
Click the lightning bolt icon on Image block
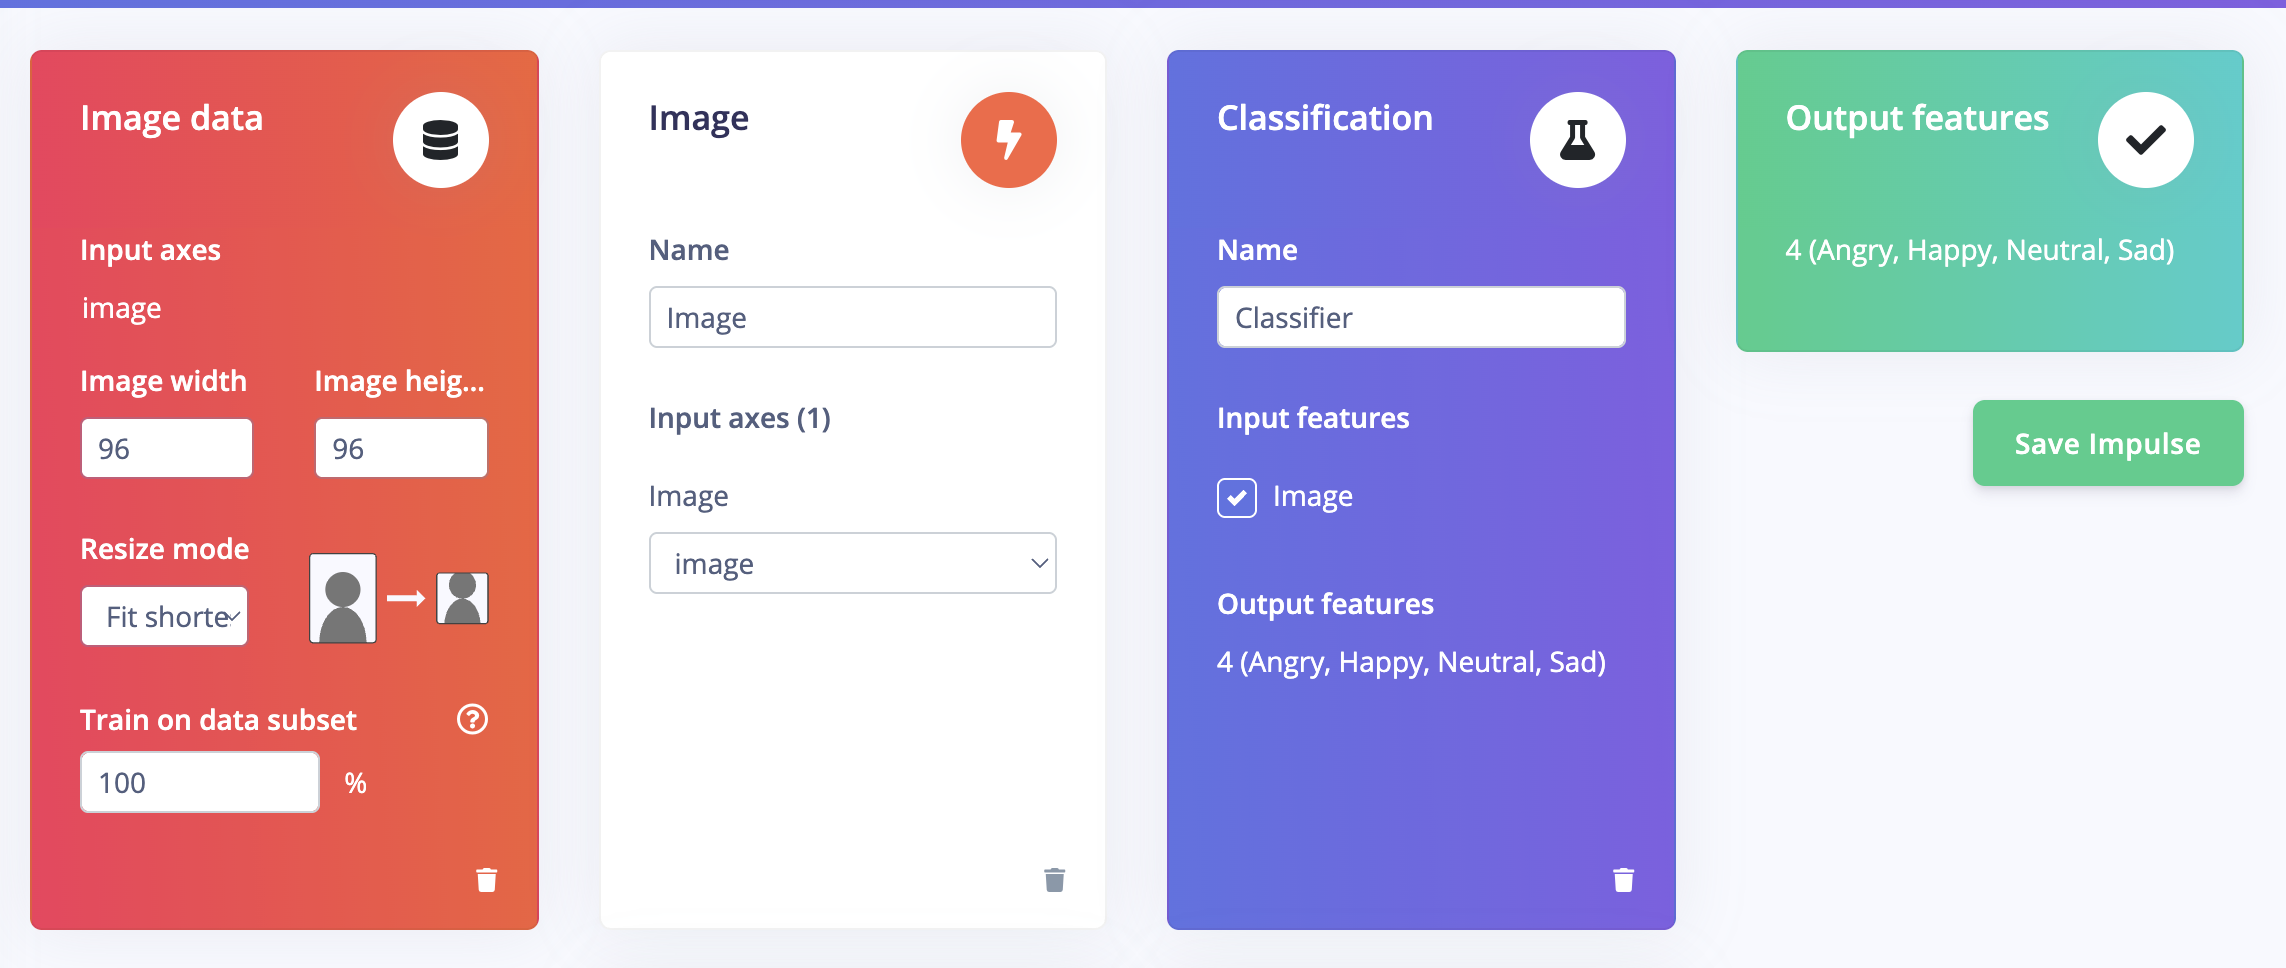[1008, 140]
